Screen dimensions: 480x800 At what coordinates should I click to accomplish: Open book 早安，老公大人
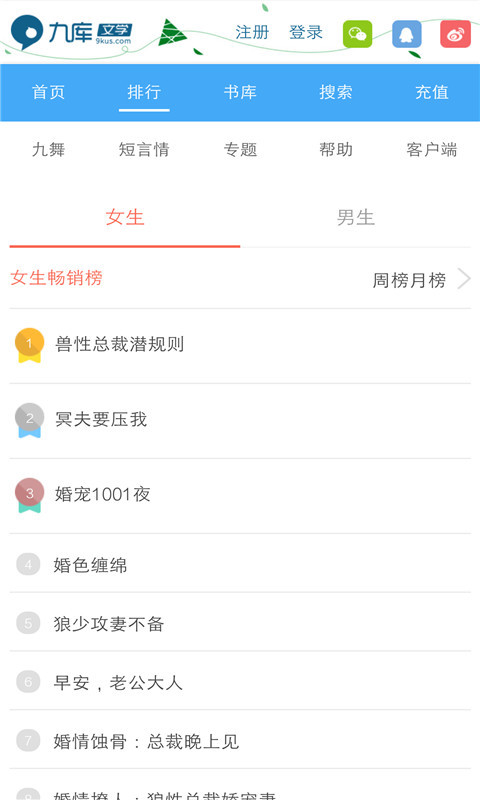tap(240, 683)
